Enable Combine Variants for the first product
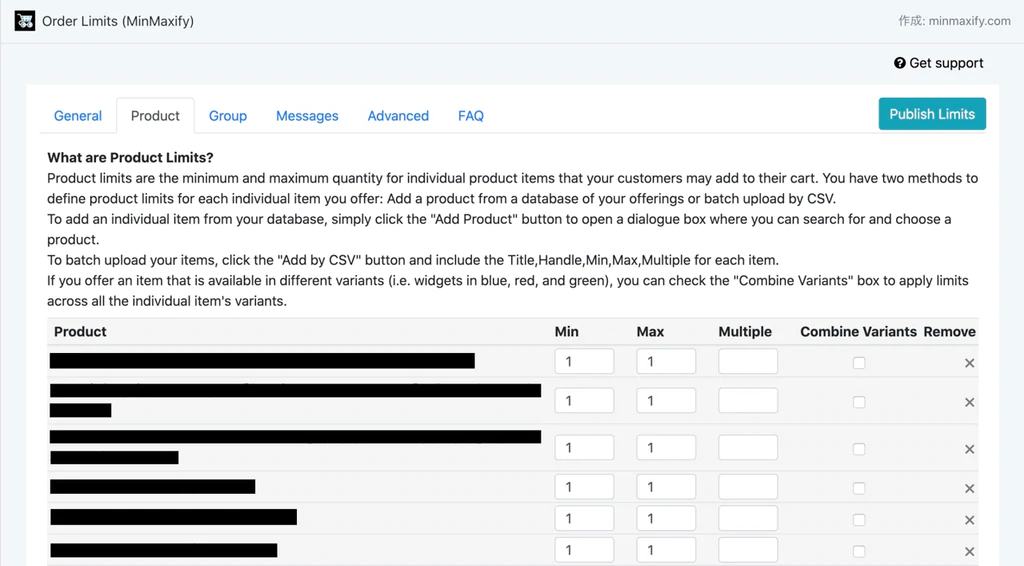 coord(859,363)
